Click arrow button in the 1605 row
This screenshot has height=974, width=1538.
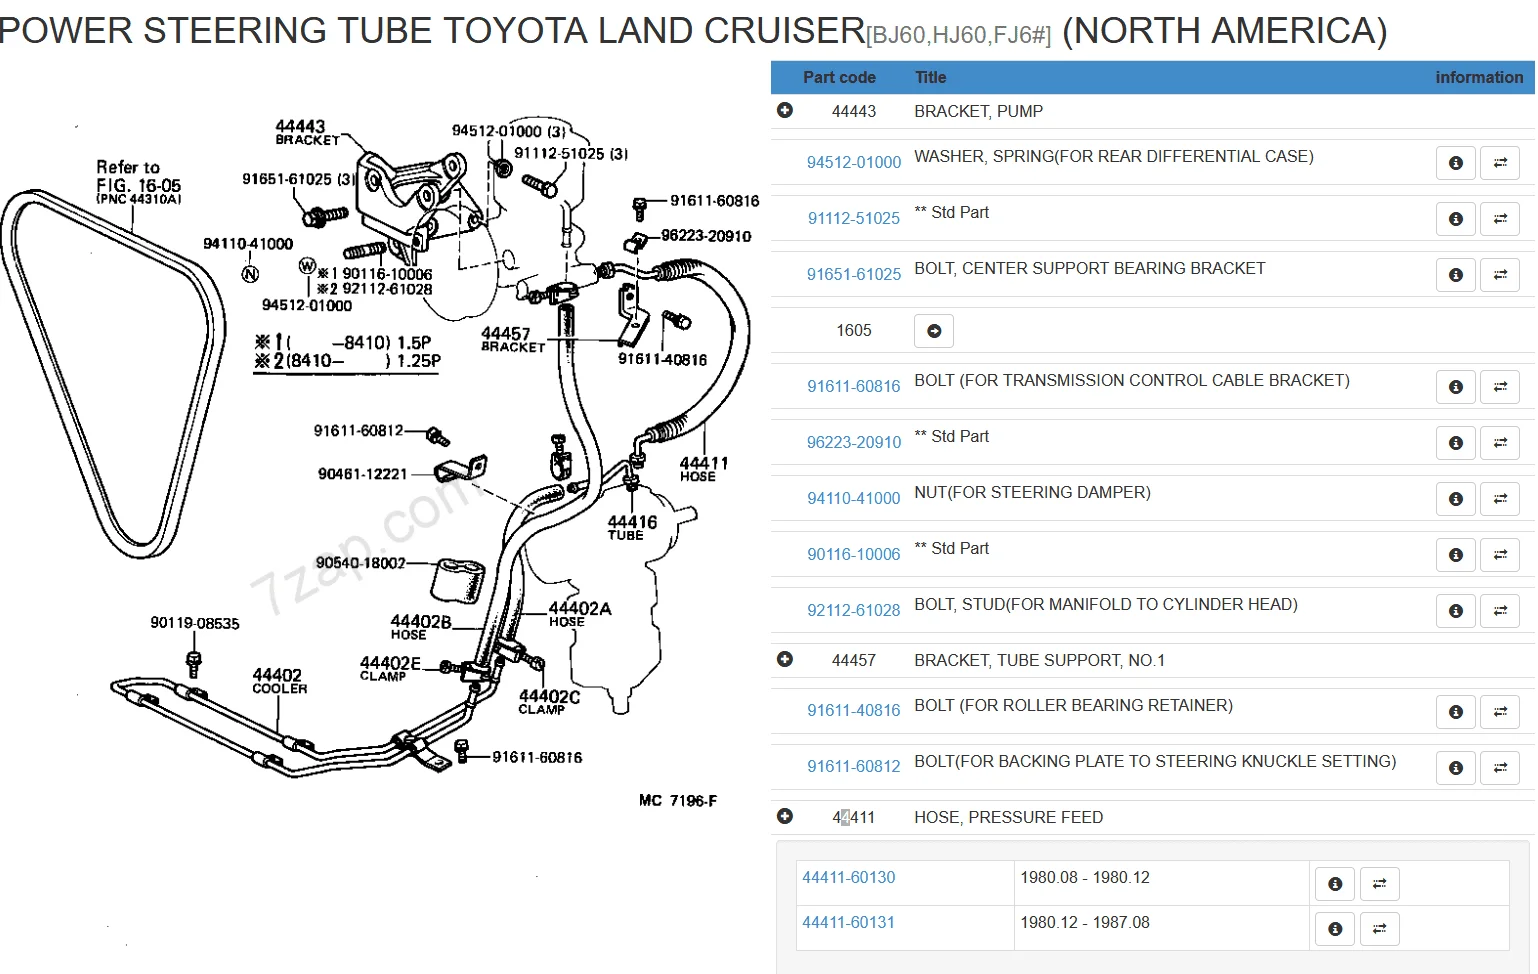[x=934, y=331]
